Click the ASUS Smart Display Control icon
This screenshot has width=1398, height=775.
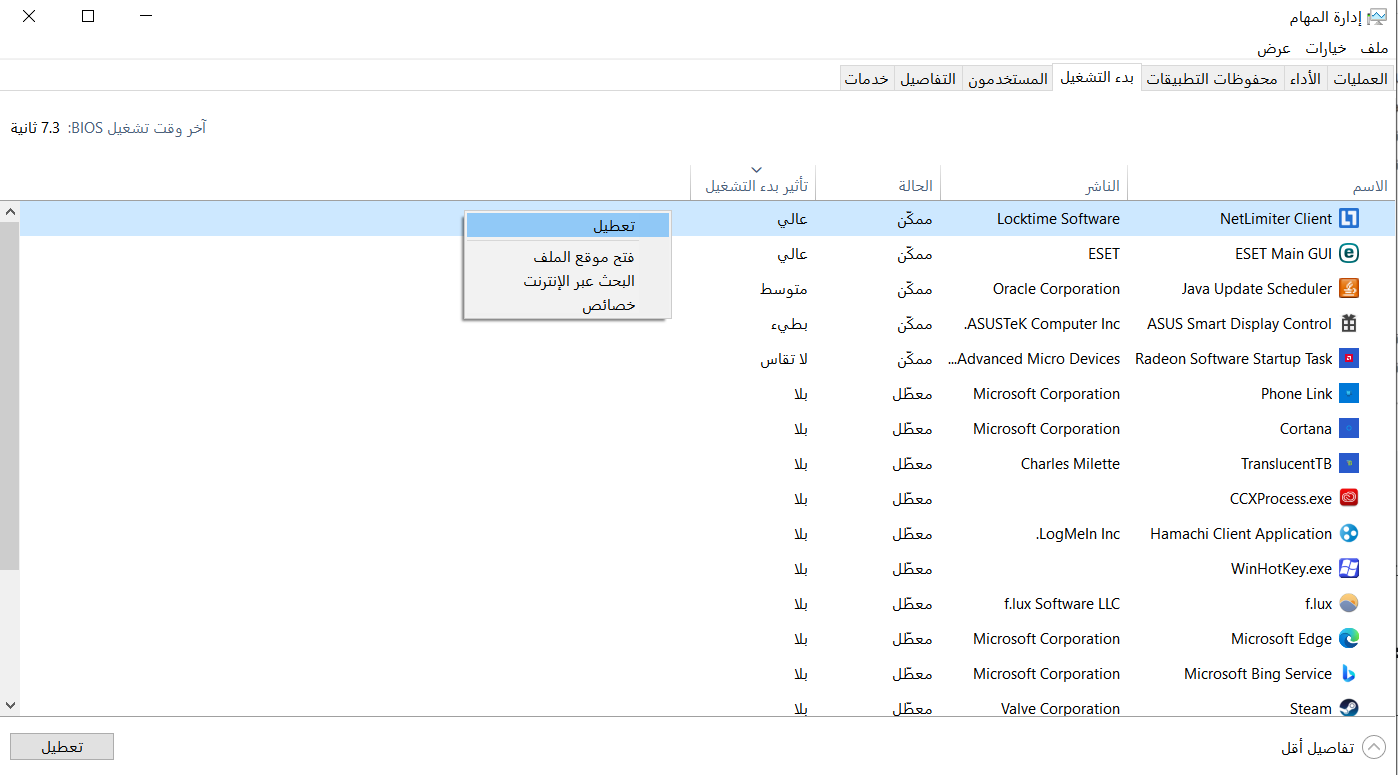(1349, 324)
